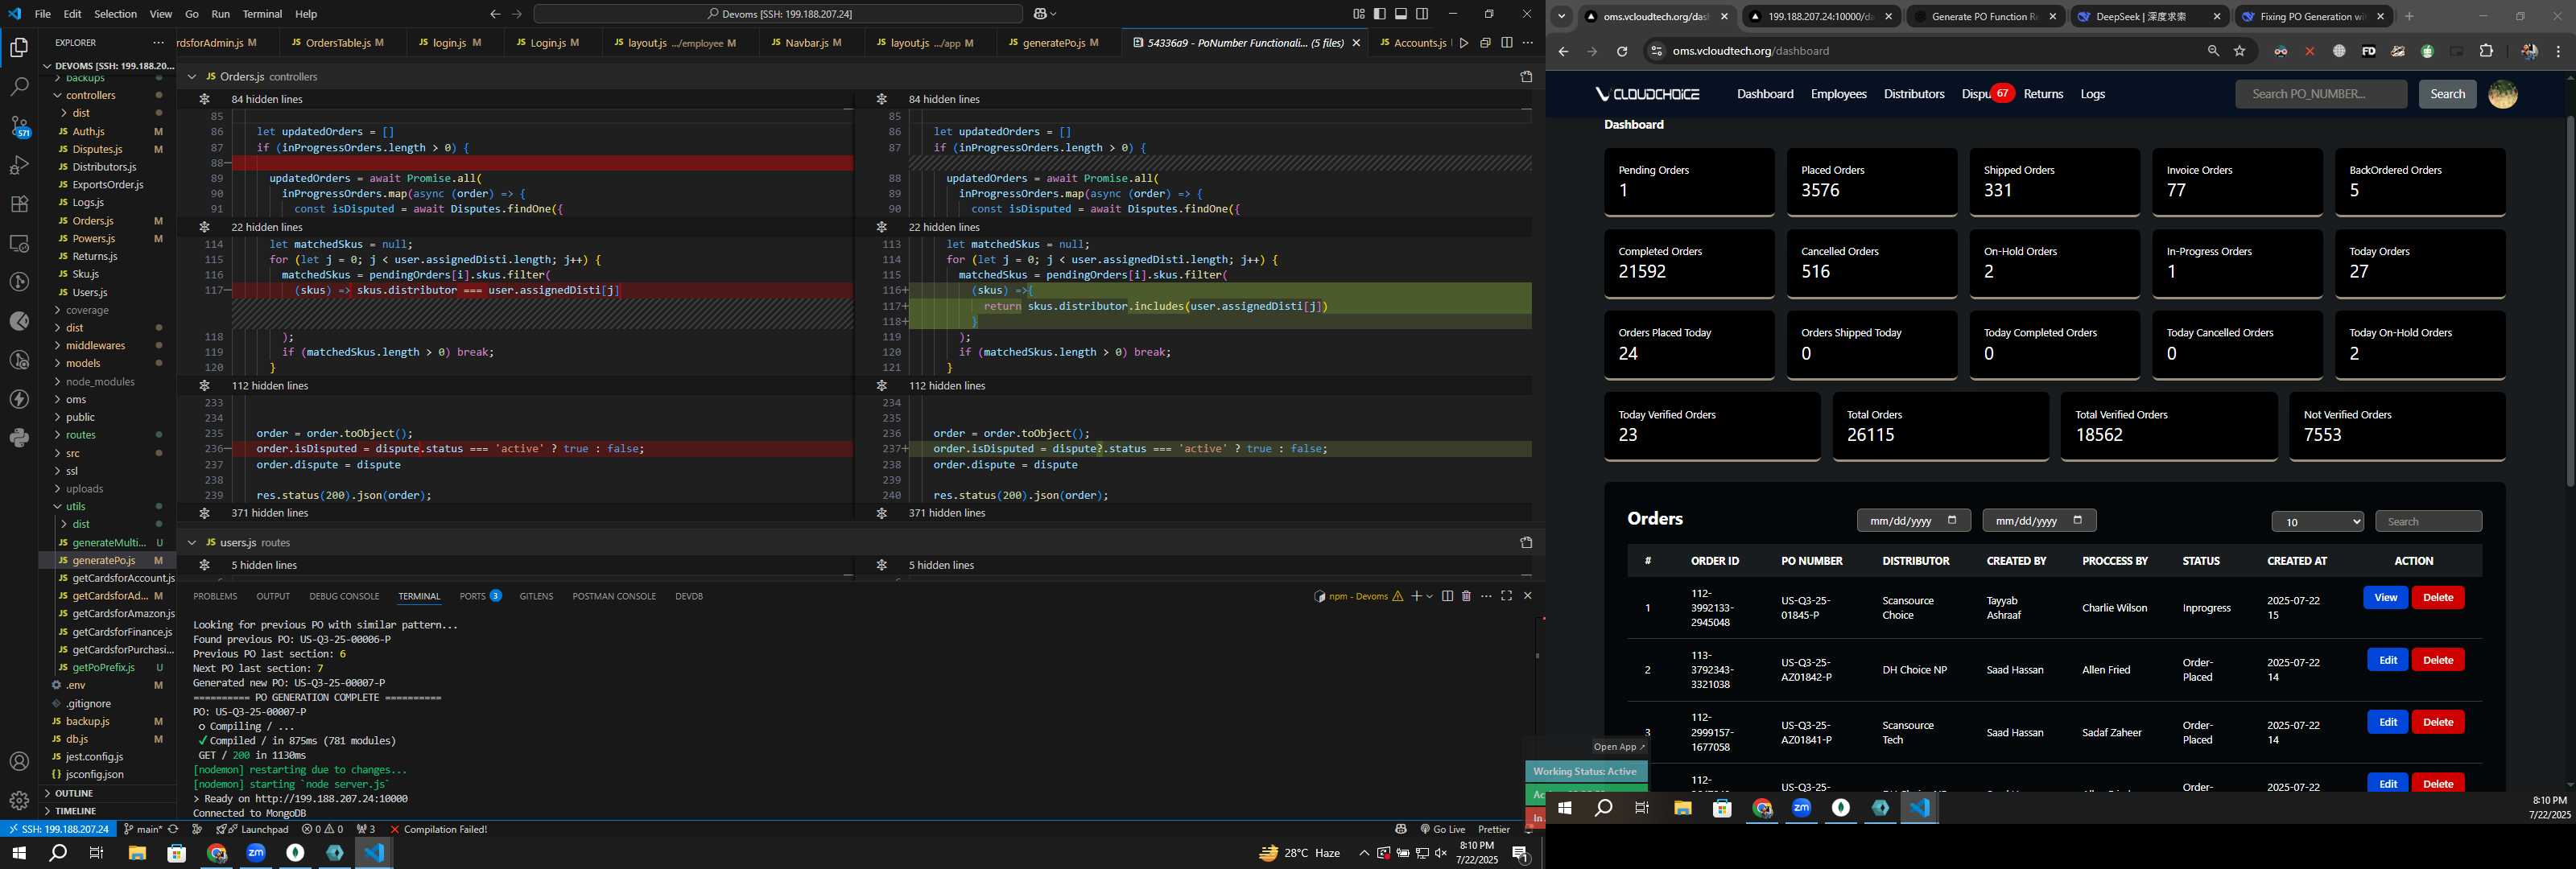Open the Search view in VS Code activity bar
This screenshot has height=869, width=2576.
point(19,87)
